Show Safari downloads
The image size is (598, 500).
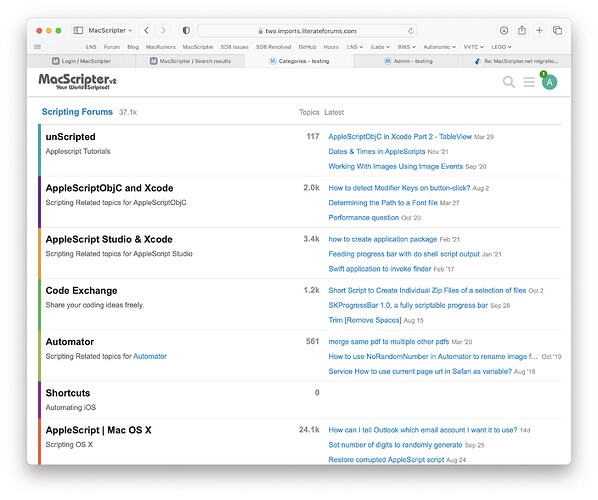point(504,31)
